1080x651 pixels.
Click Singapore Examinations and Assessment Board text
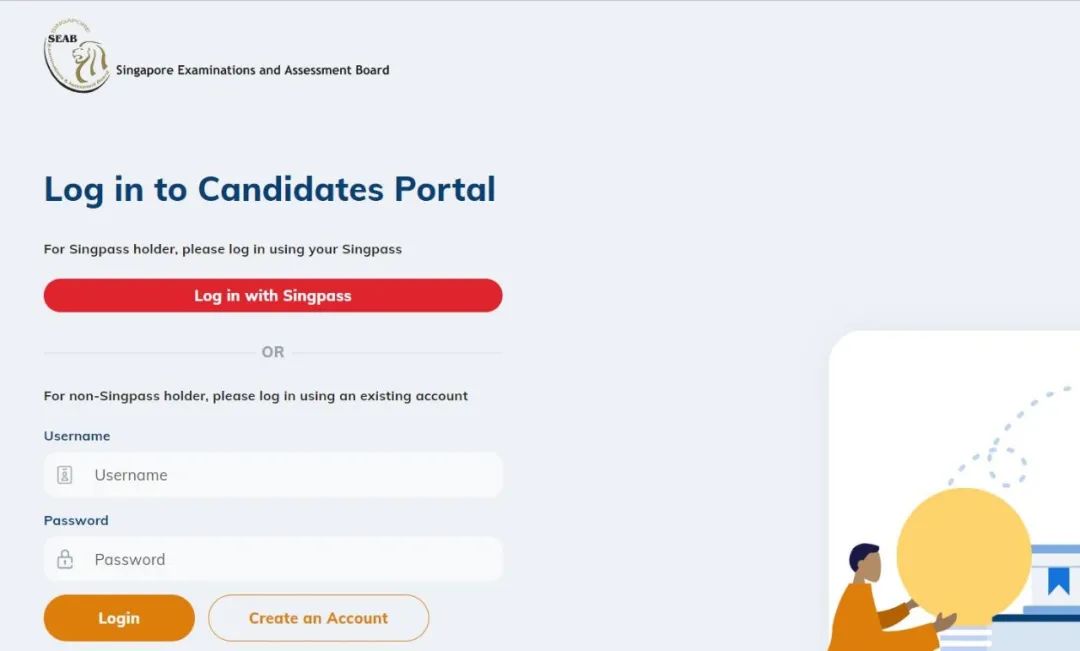pos(252,70)
